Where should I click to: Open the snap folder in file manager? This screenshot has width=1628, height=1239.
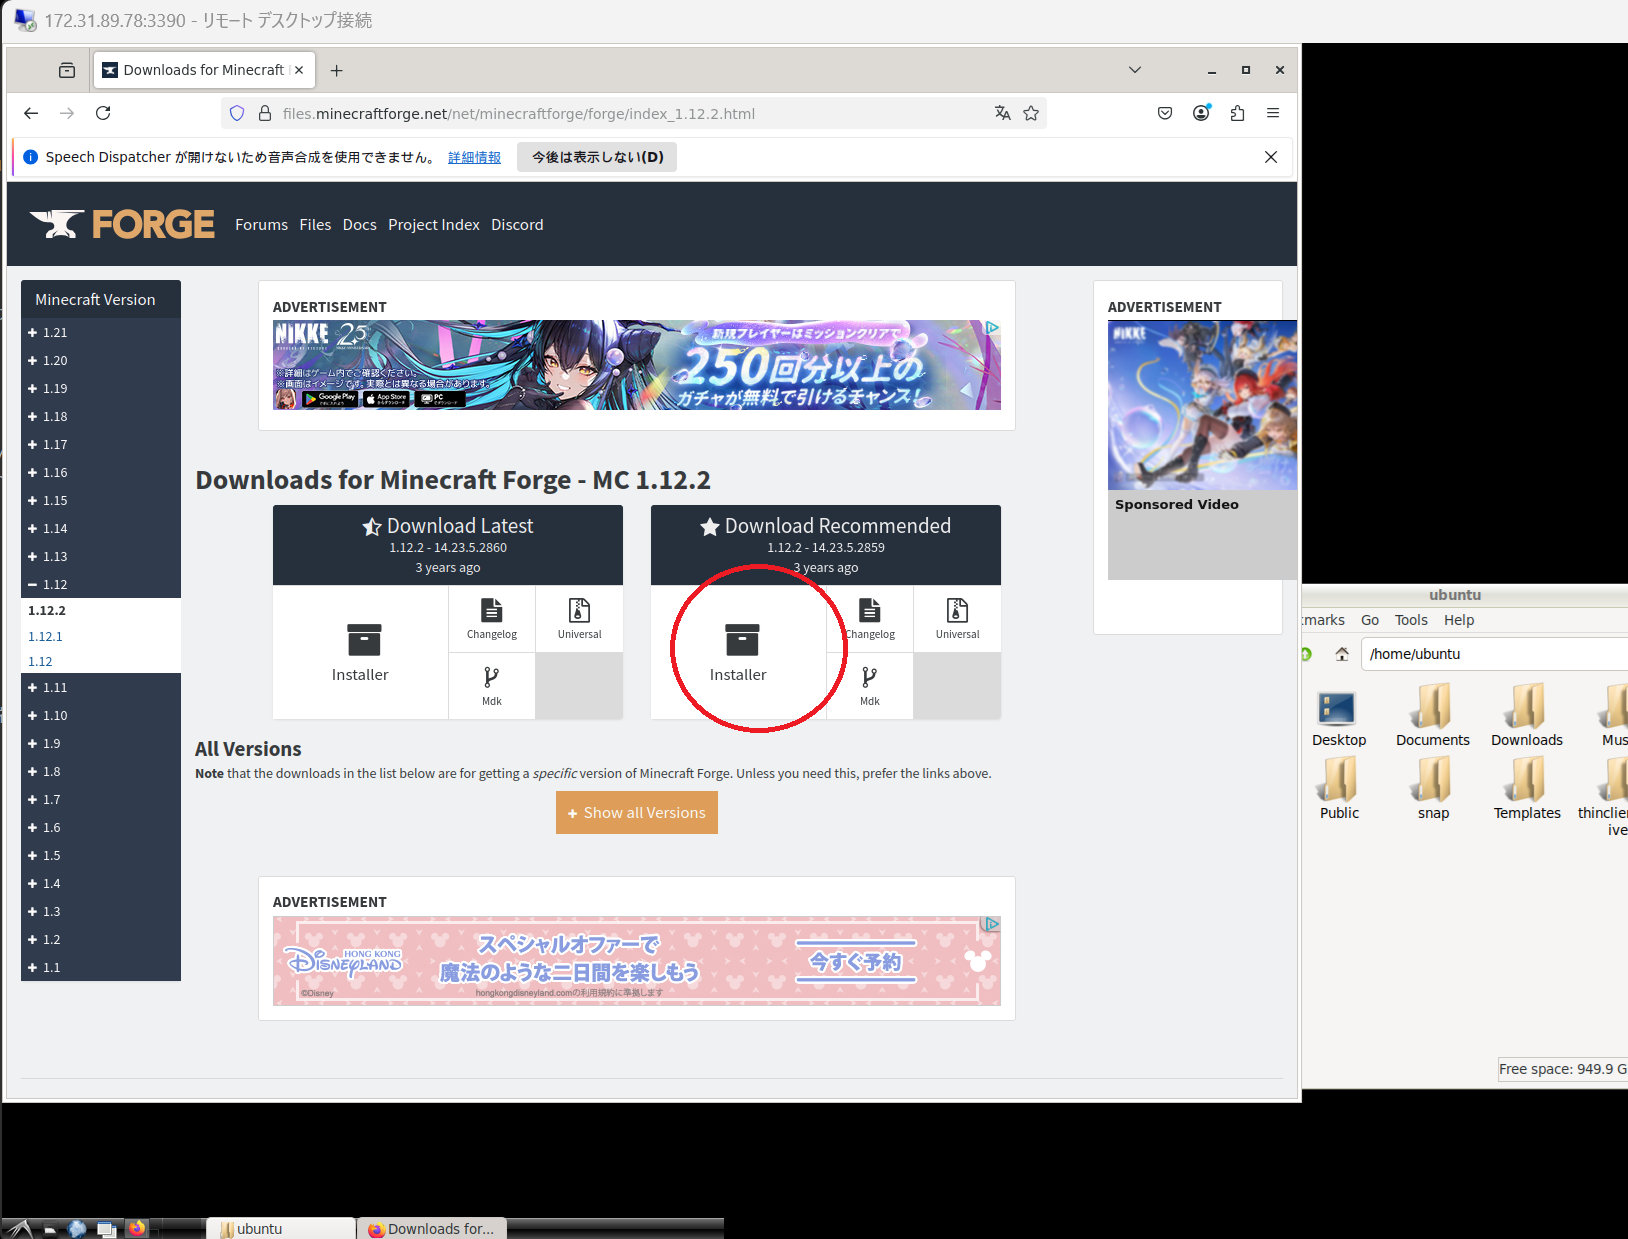coord(1433,788)
